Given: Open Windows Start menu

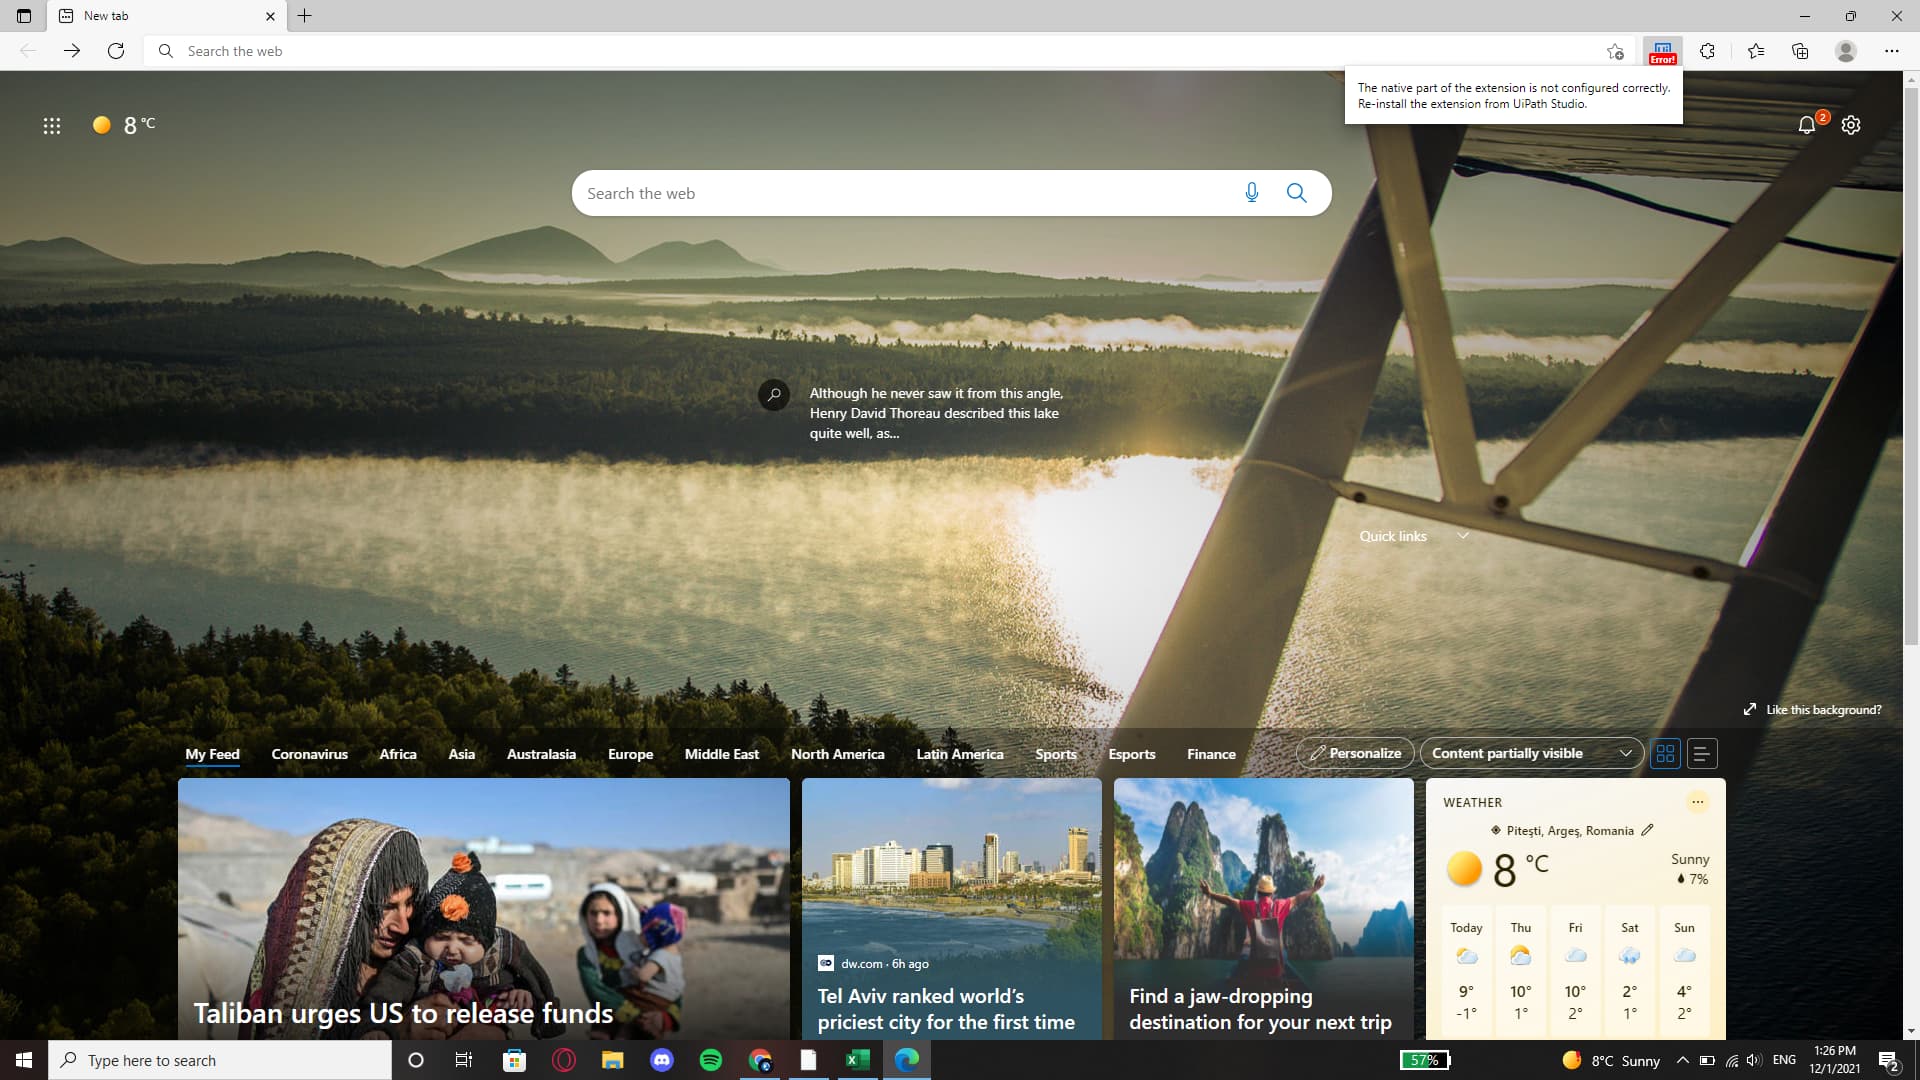Looking at the screenshot, I should [x=24, y=1060].
